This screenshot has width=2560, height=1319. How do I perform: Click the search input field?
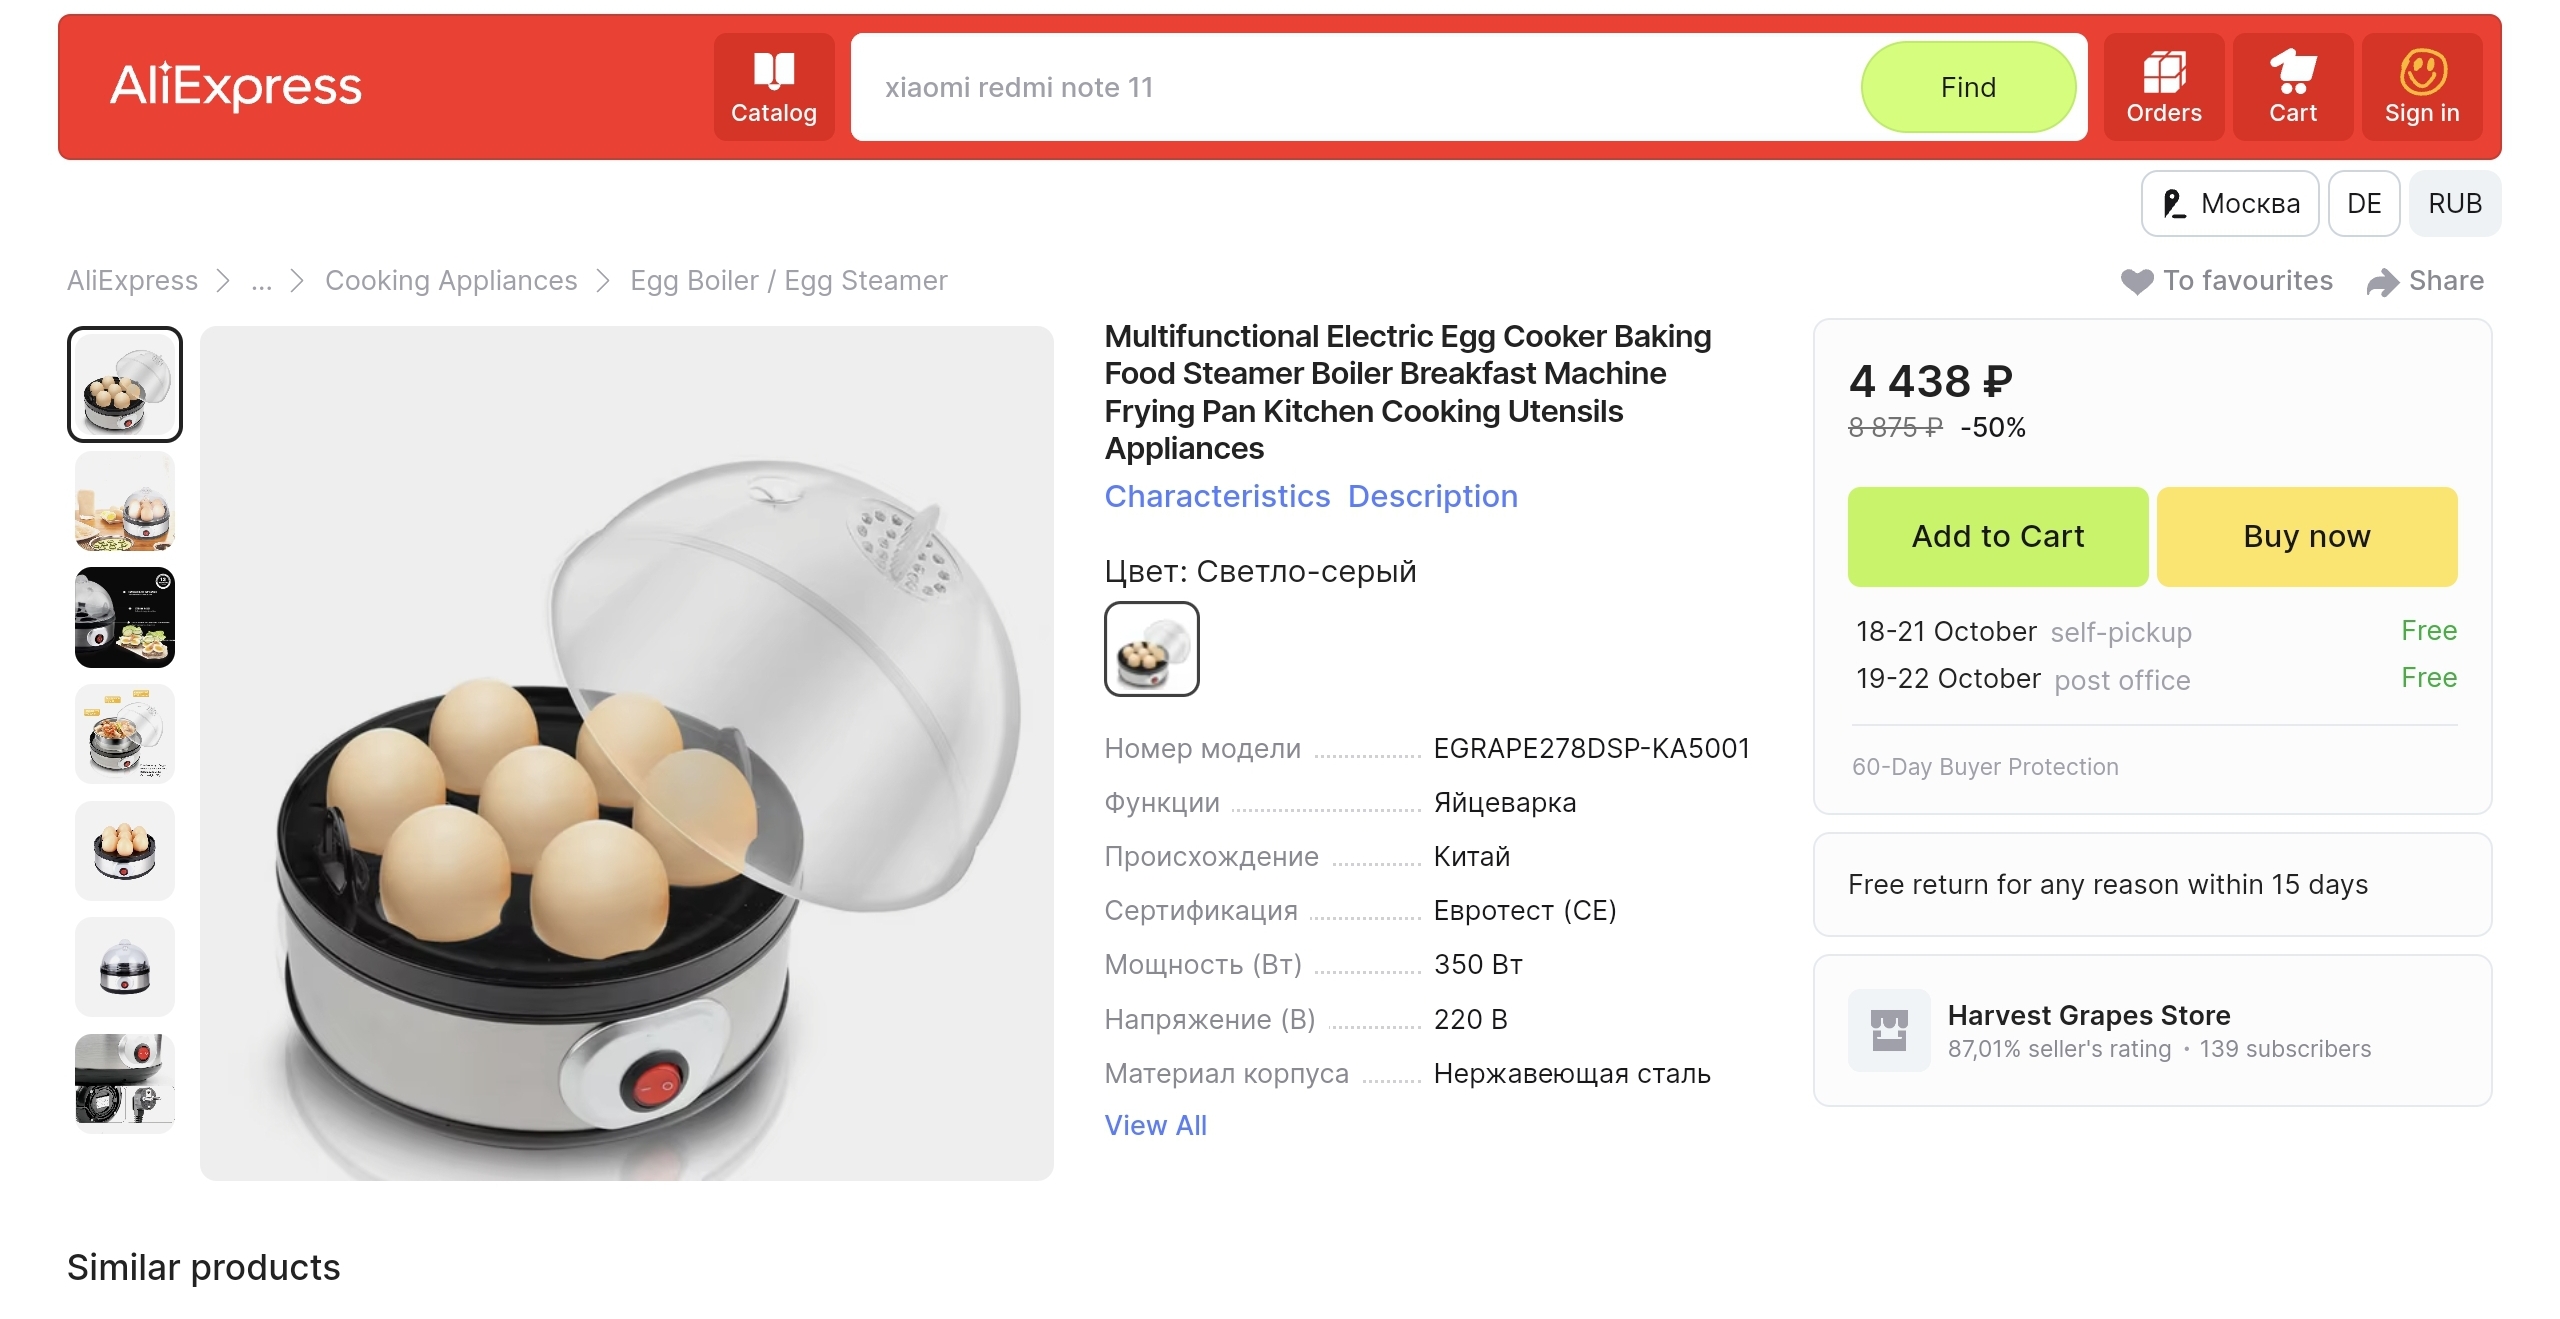coord(1350,88)
